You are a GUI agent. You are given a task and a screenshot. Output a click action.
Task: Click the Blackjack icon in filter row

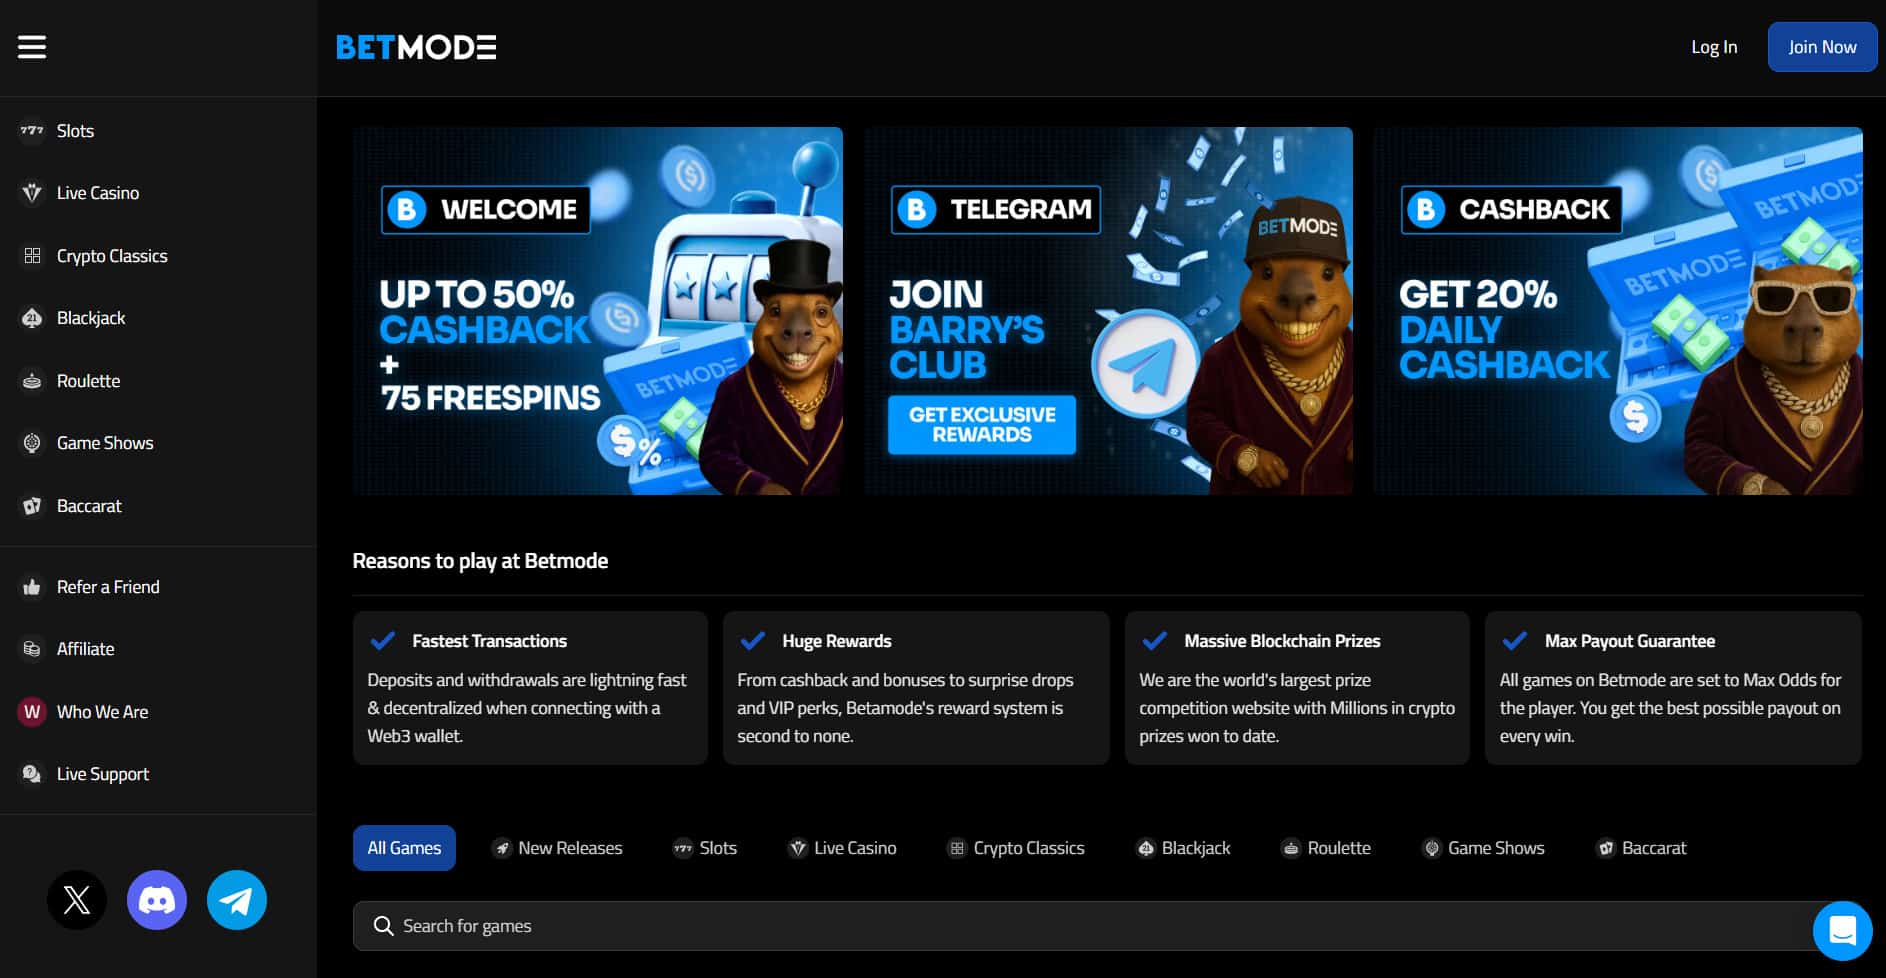click(1146, 848)
